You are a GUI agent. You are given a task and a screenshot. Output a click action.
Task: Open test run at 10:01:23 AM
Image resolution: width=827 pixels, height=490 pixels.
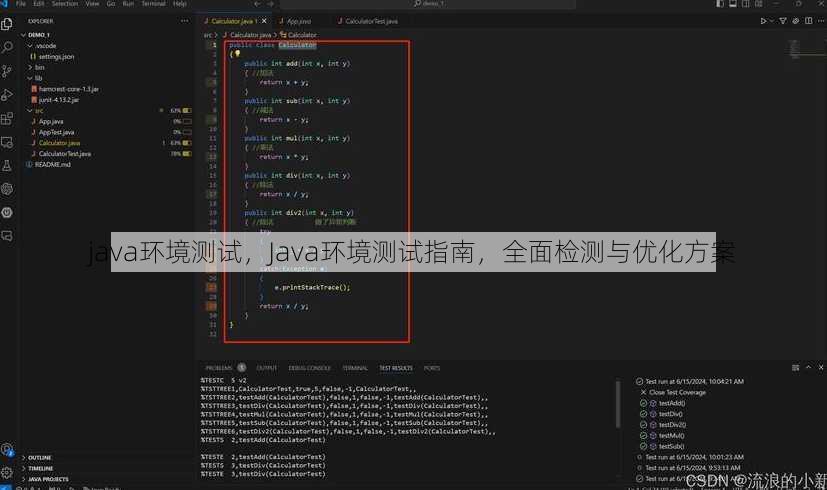[x=694, y=457]
